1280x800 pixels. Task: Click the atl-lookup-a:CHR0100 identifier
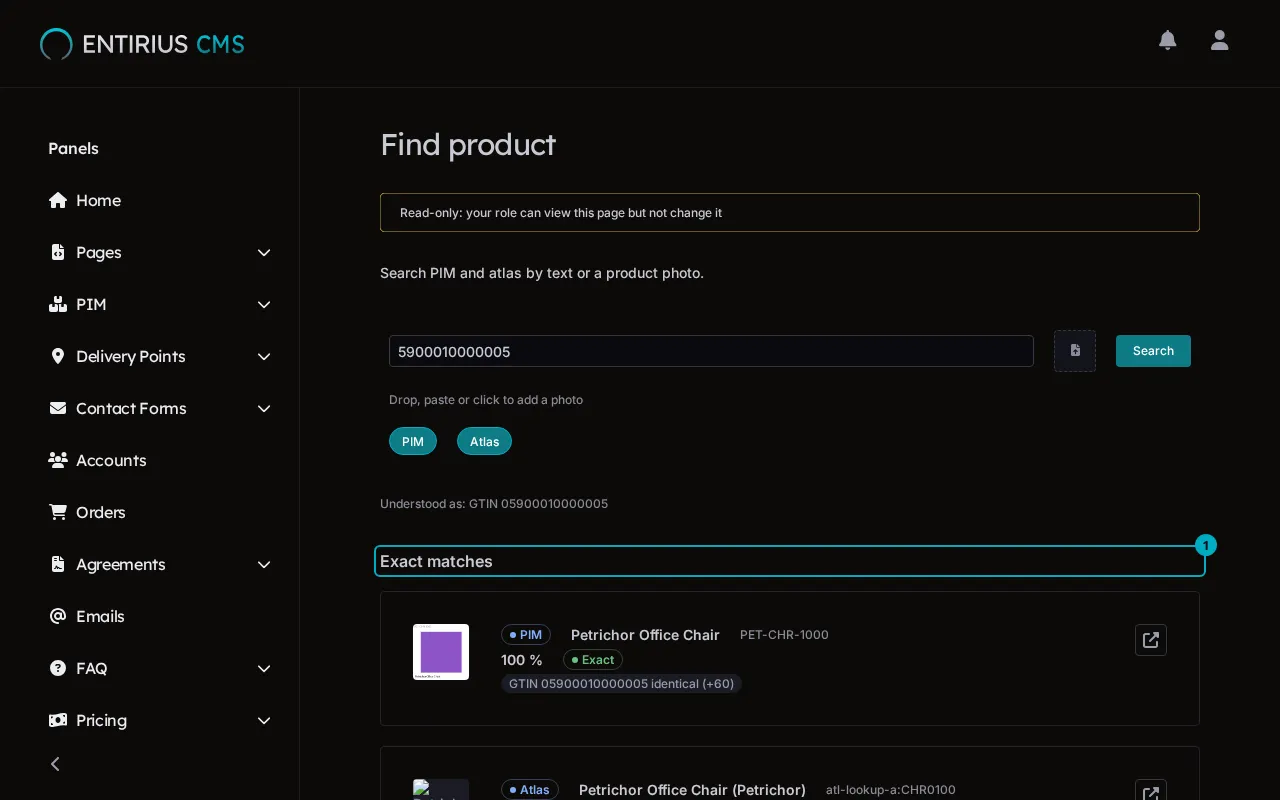[x=891, y=790]
